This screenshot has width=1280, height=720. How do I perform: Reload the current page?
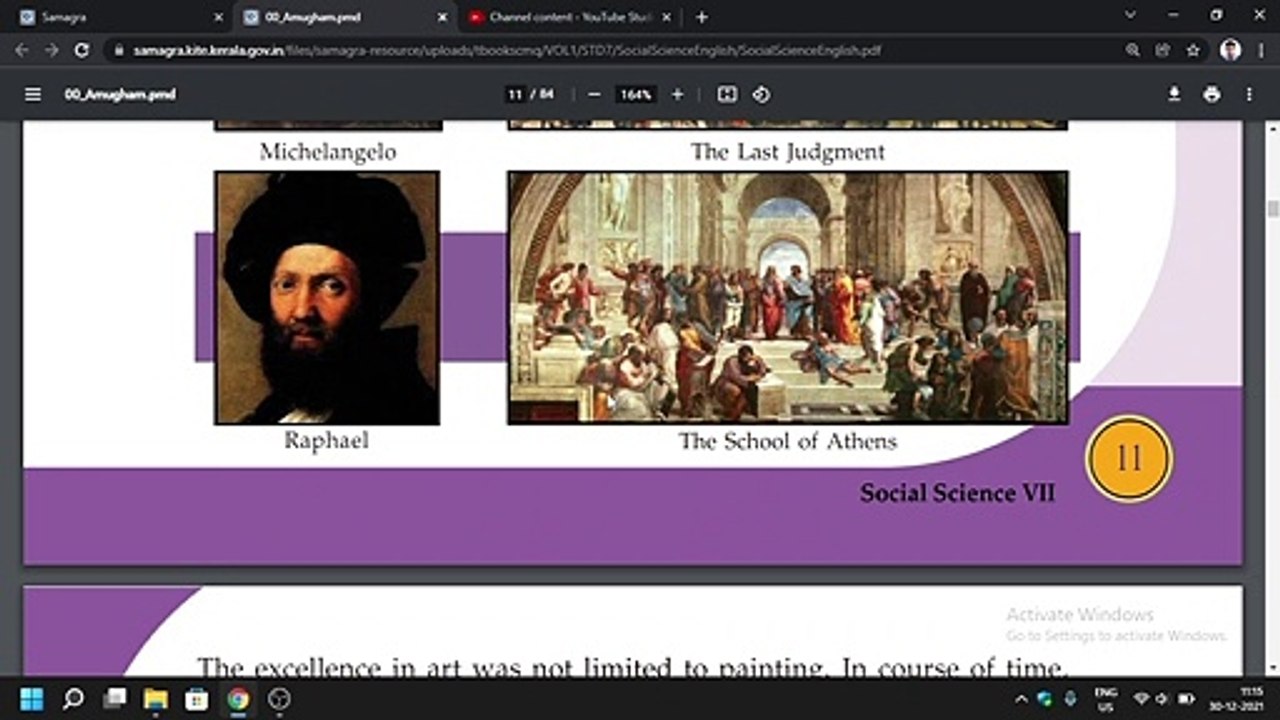(x=82, y=50)
